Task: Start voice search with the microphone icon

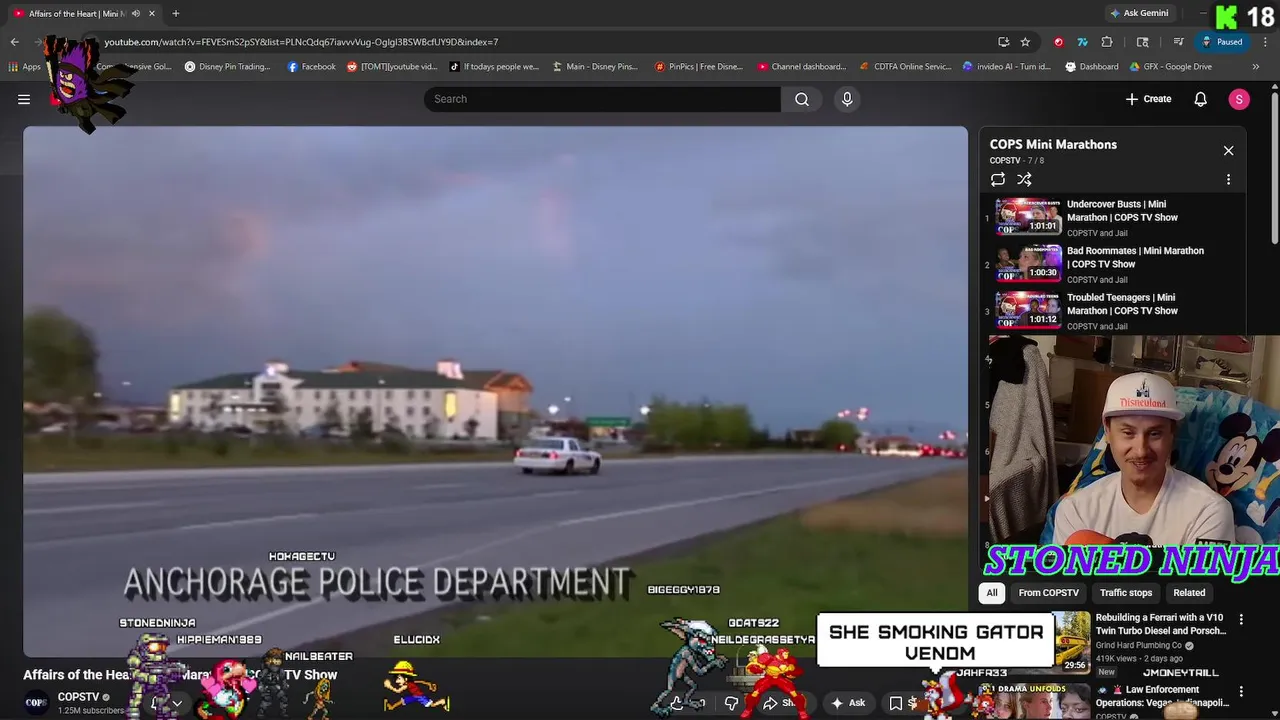Action: 847,99
